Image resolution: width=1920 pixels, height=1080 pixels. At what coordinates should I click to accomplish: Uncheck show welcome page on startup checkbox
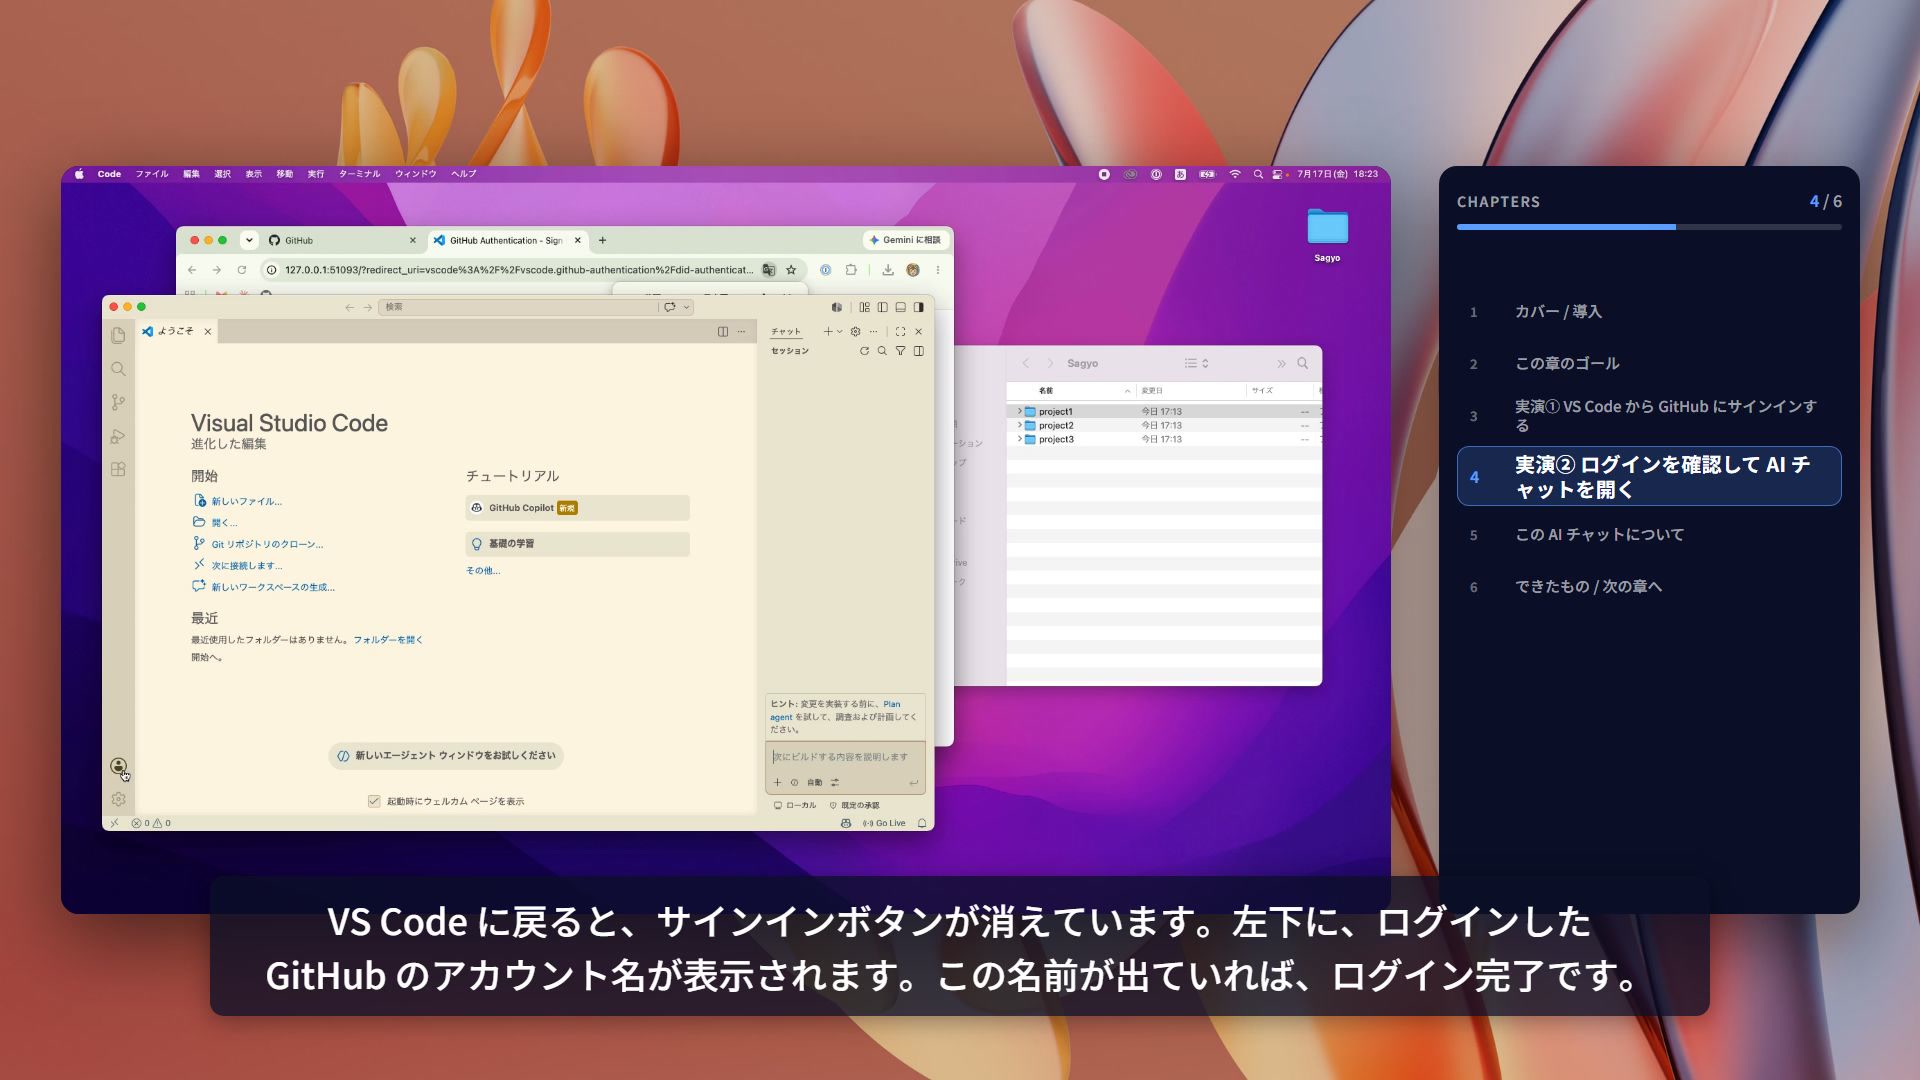(x=374, y=801)
